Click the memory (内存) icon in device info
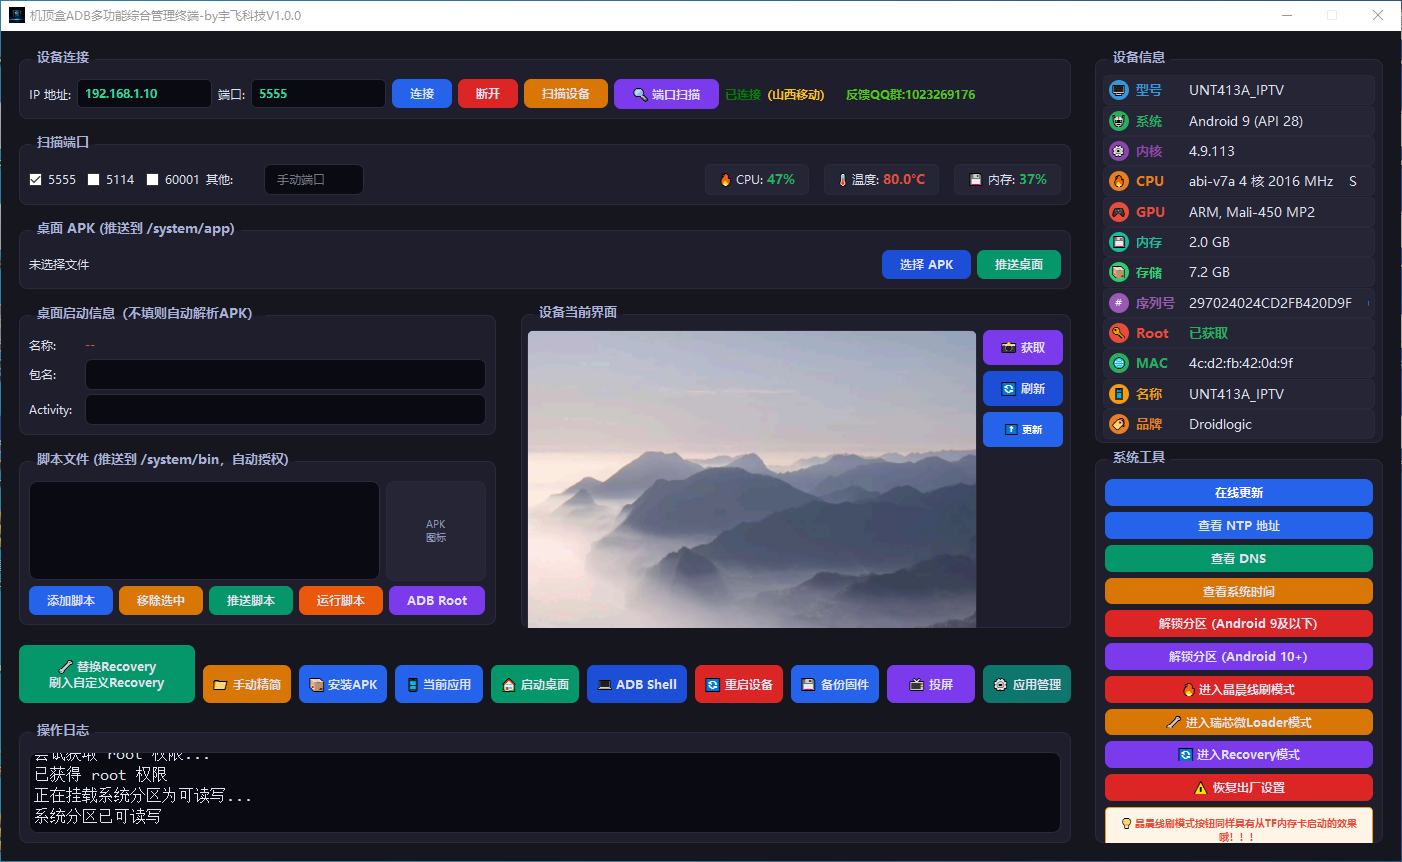Screen dimensions: 1402x862 pyautogui.click(x=1119, y=242)
